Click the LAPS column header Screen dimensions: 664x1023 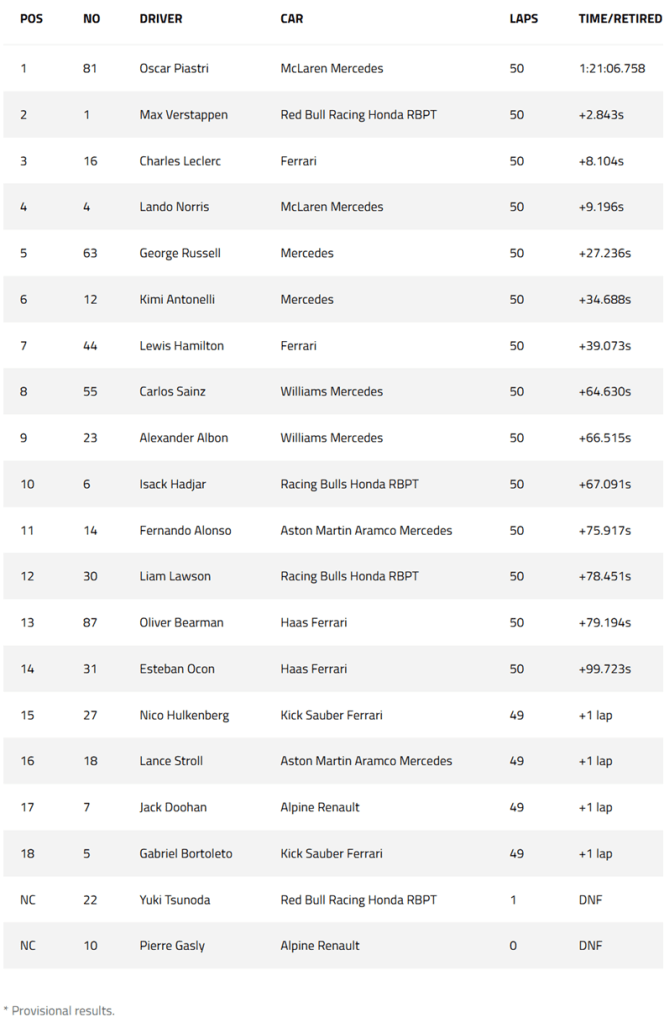pyautogui.click(x=523, y=19)
